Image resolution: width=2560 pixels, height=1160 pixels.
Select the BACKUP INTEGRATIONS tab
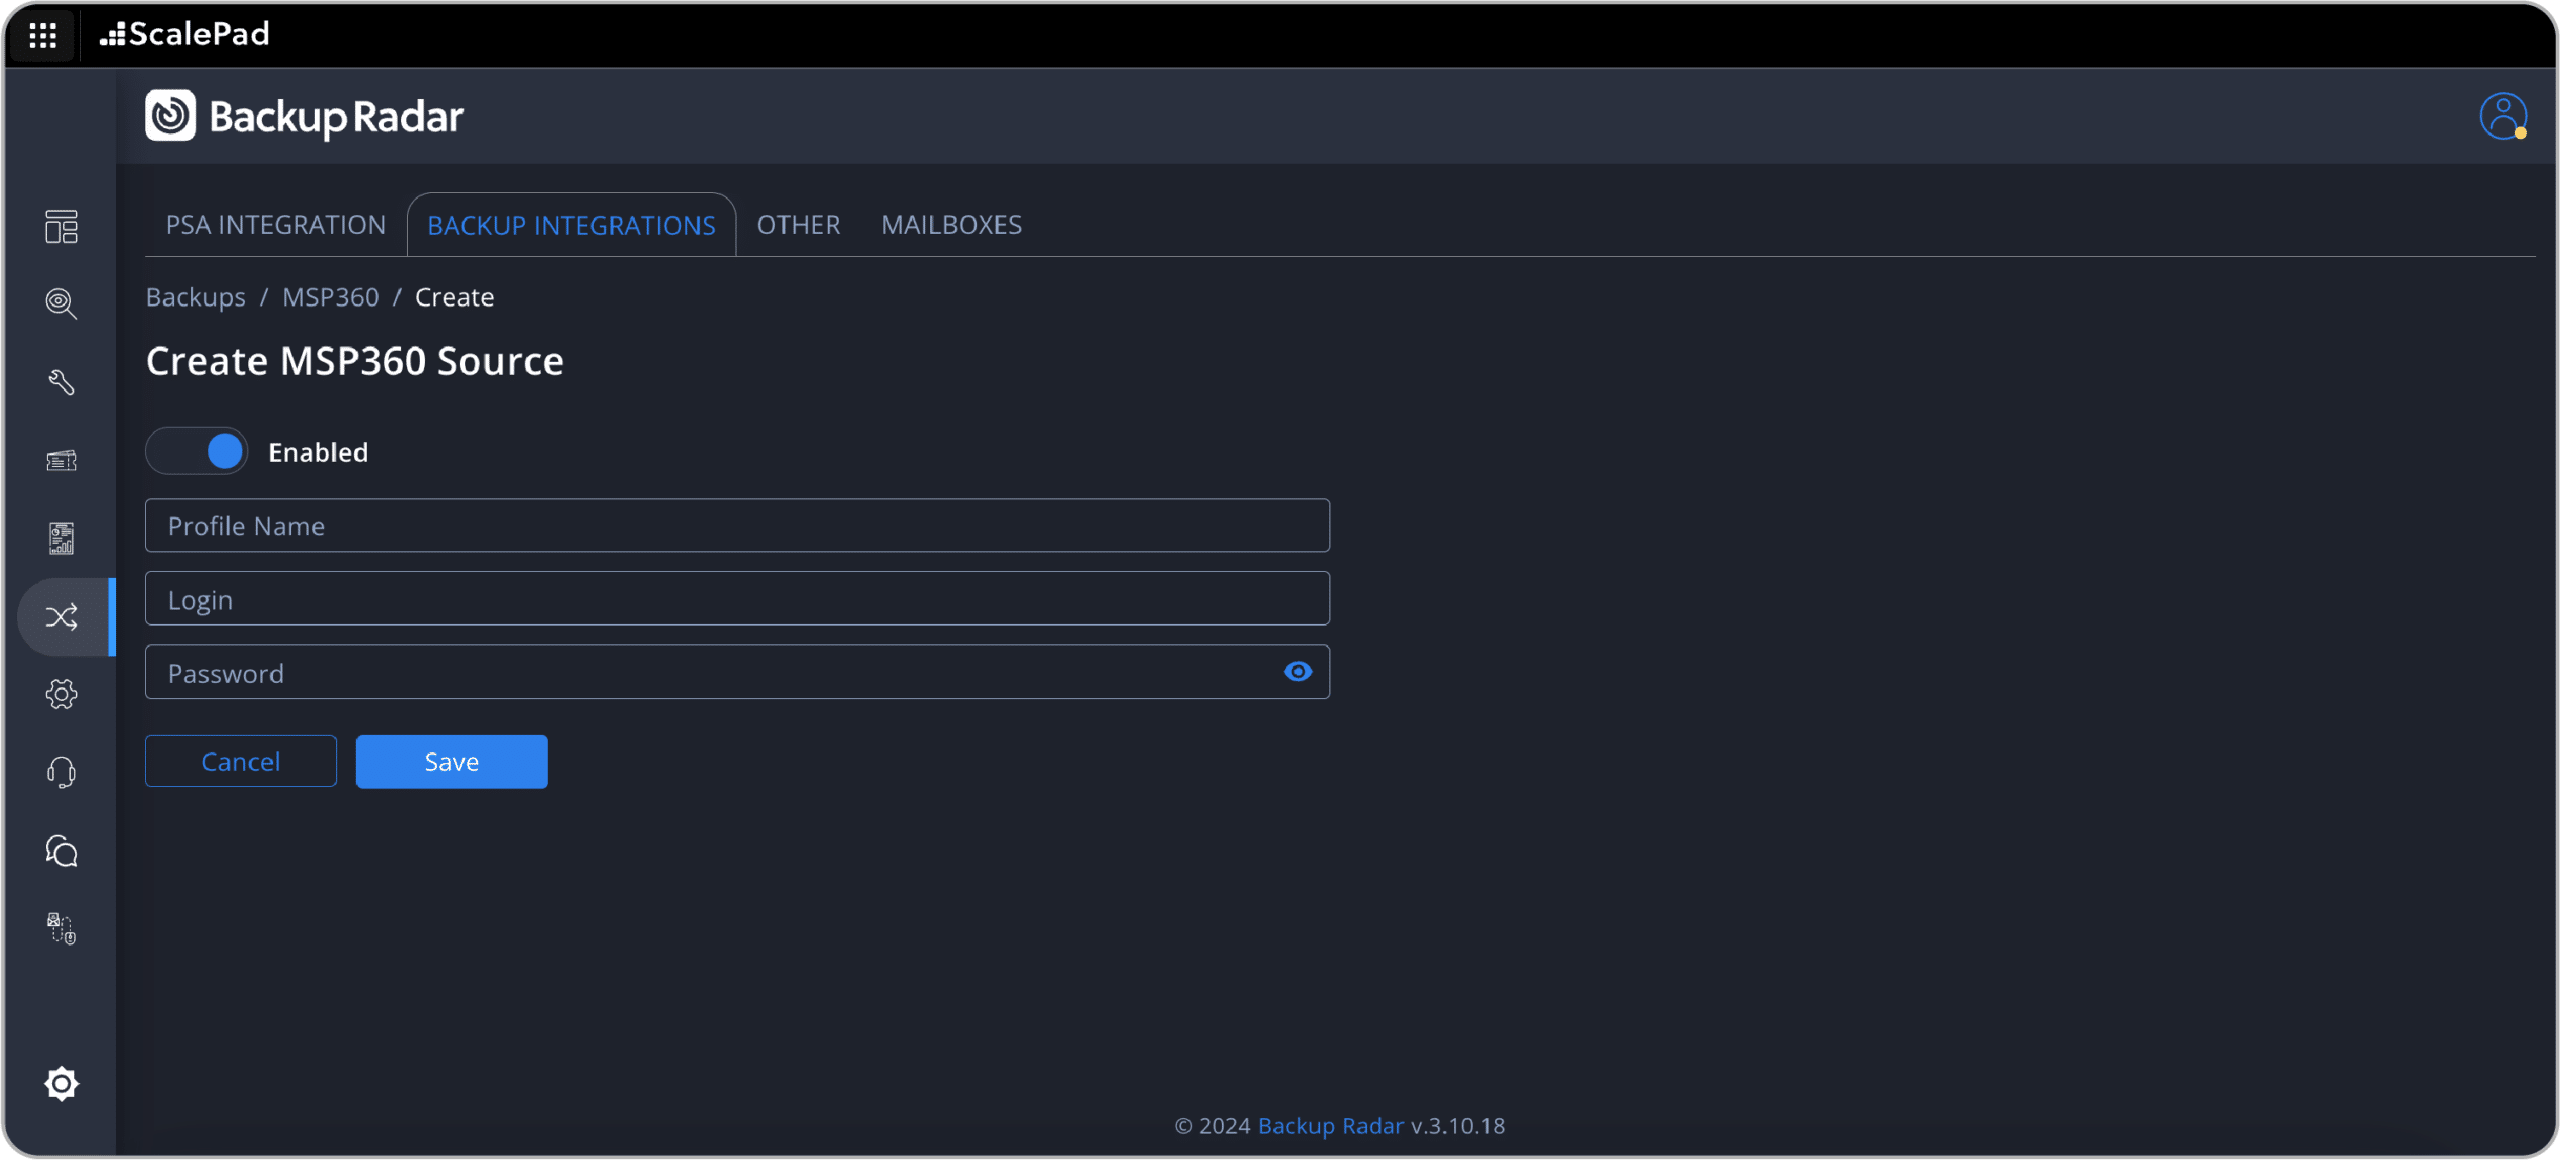coord(571,225)
